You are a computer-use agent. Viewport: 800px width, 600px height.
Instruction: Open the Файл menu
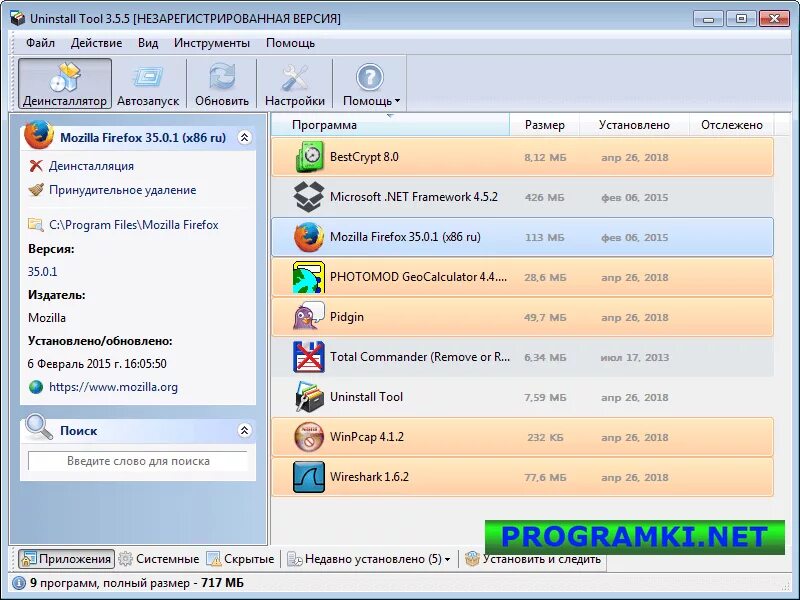click(x=40, y=43)
